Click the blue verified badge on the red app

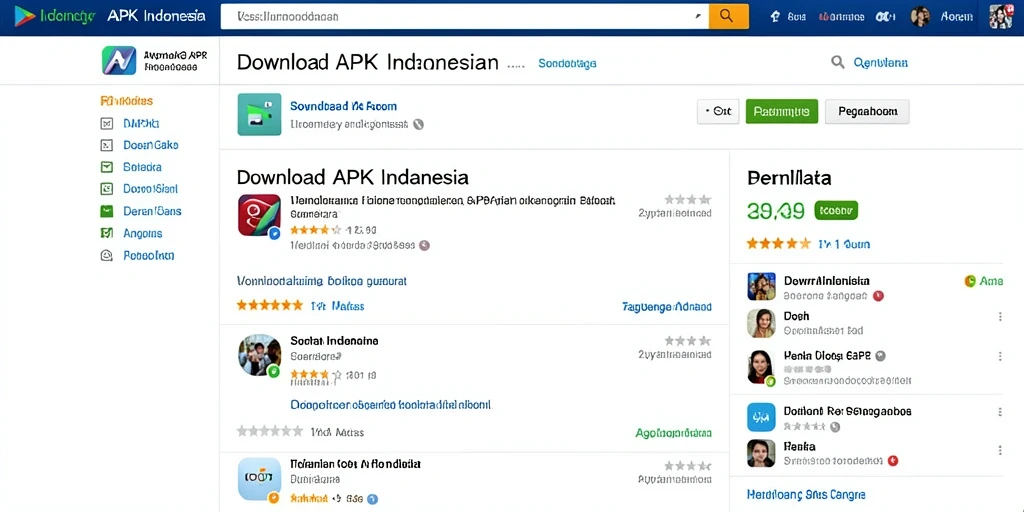pyautogui.click(x=275, y=232)
